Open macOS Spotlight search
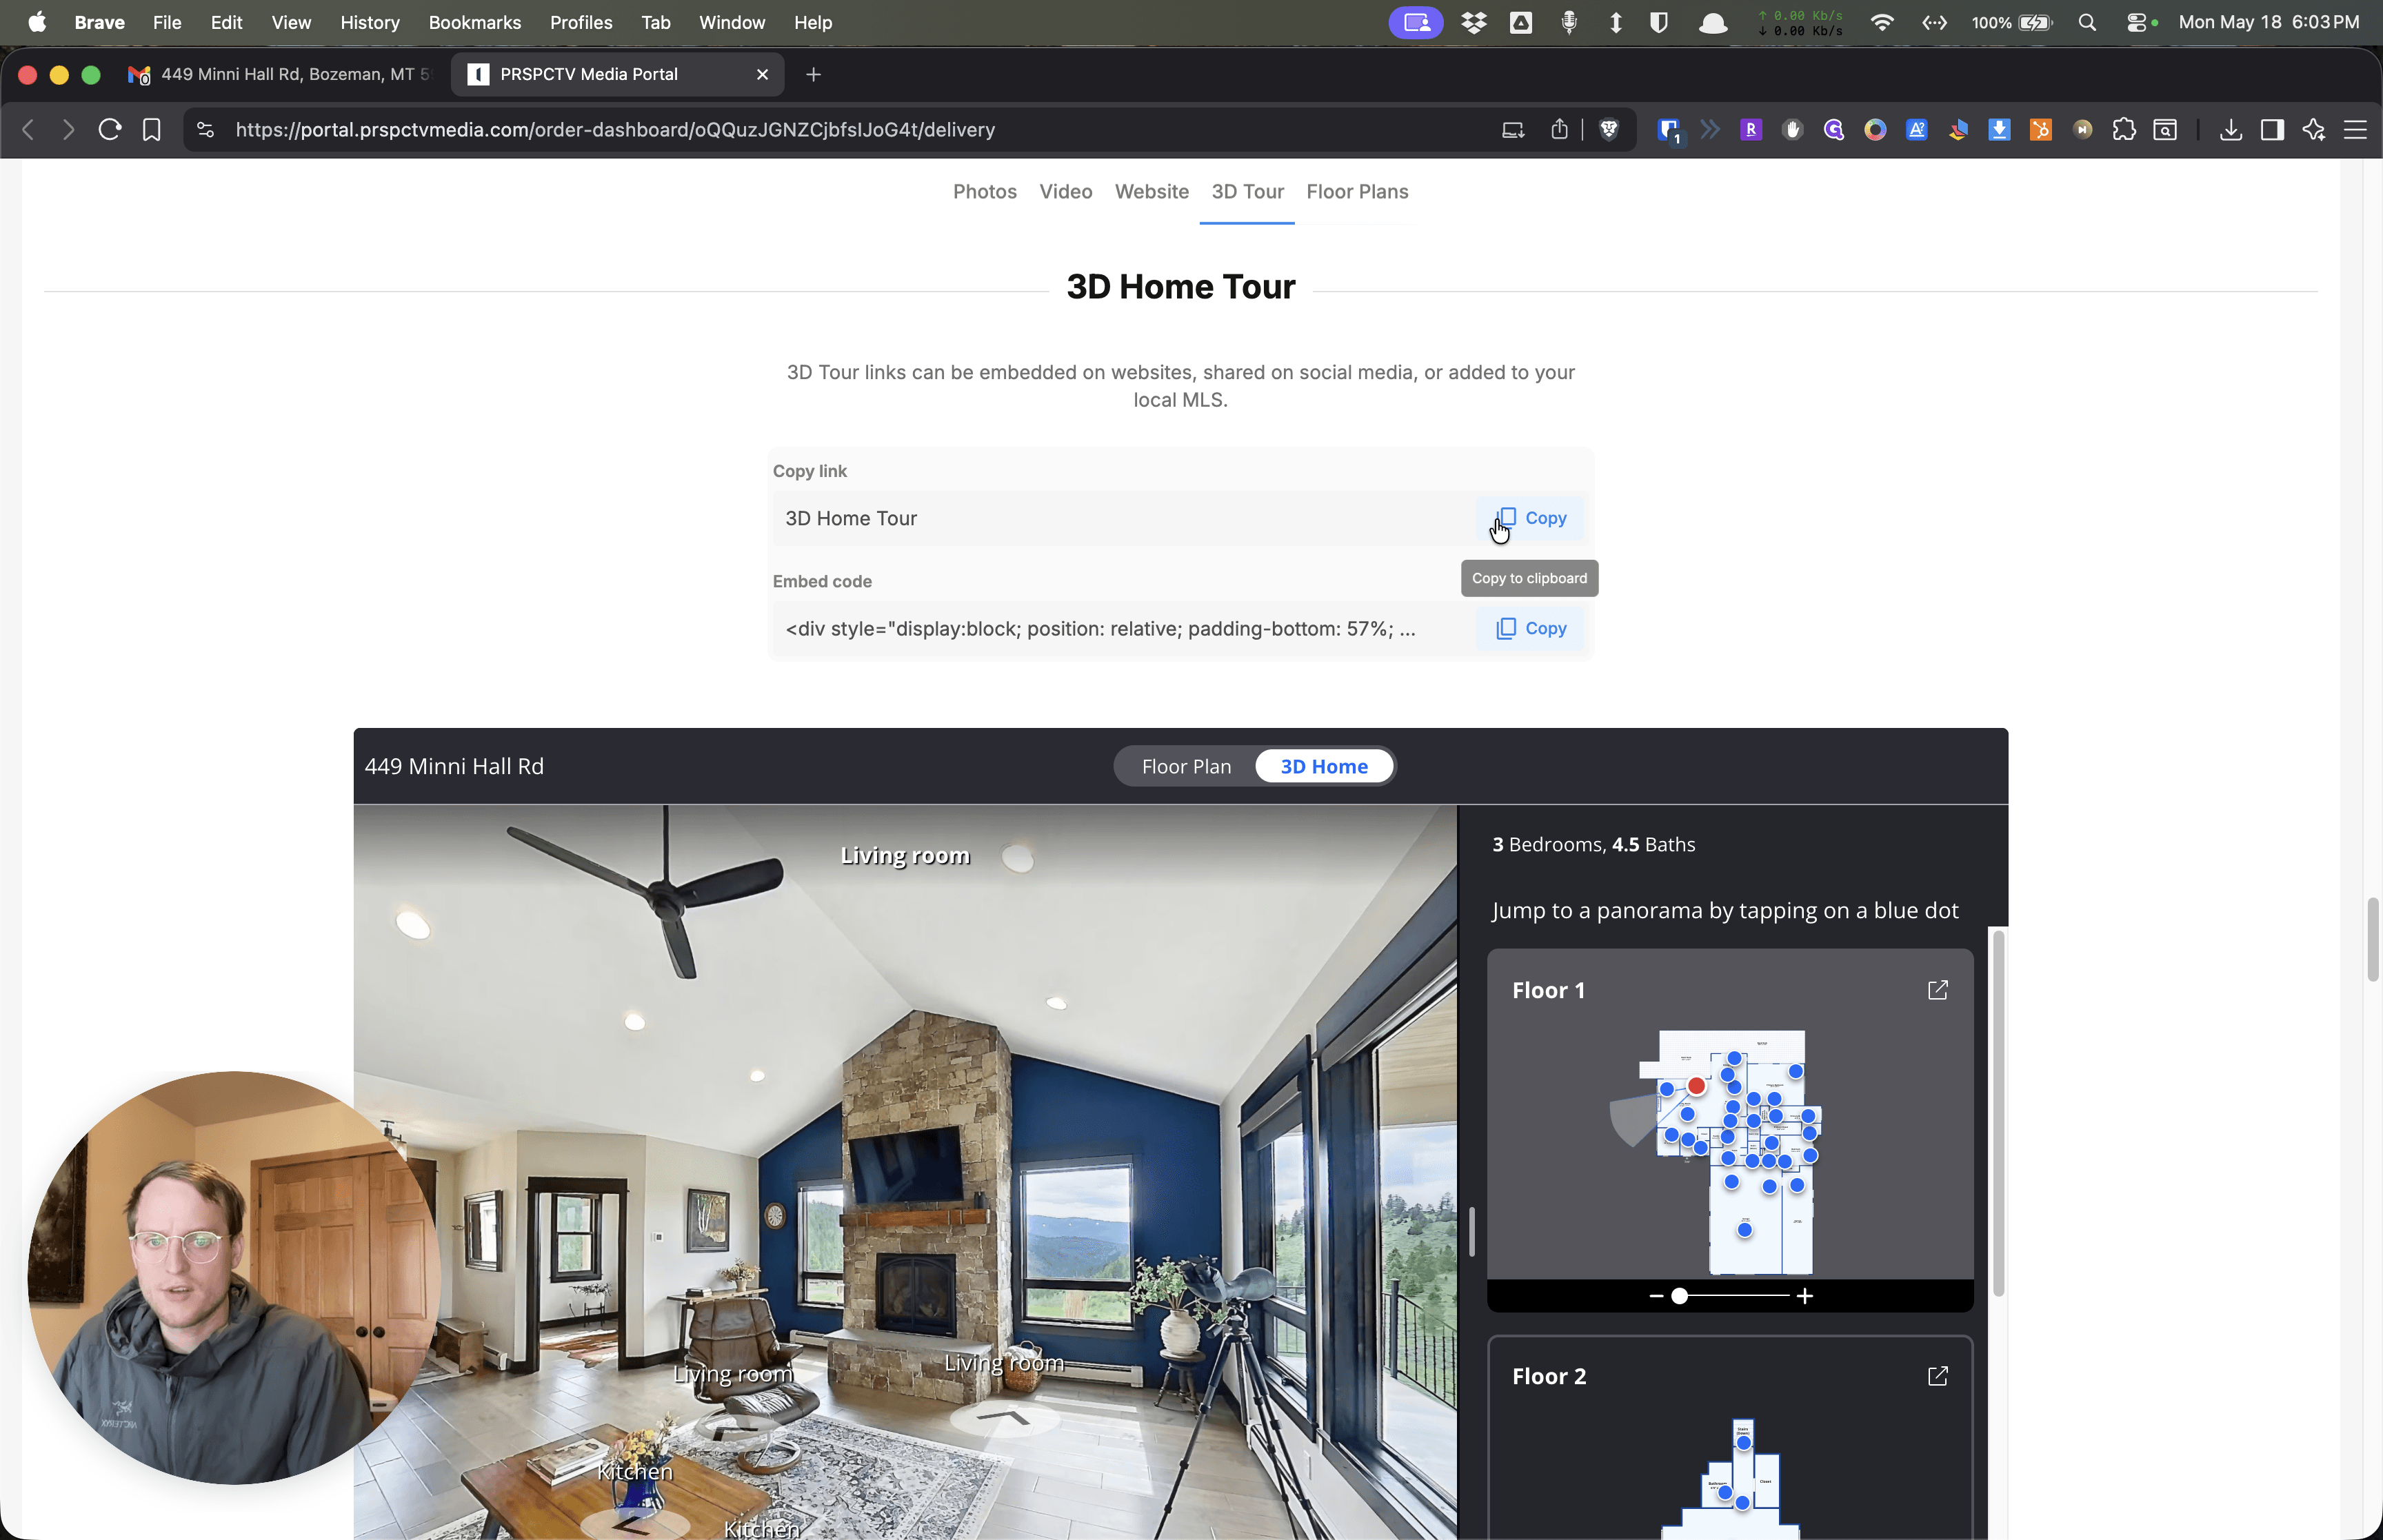 click(2086, 22)
